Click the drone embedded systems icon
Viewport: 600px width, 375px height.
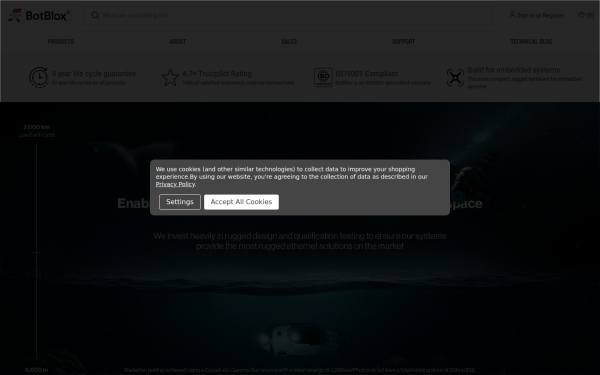[x=455, y=78]
